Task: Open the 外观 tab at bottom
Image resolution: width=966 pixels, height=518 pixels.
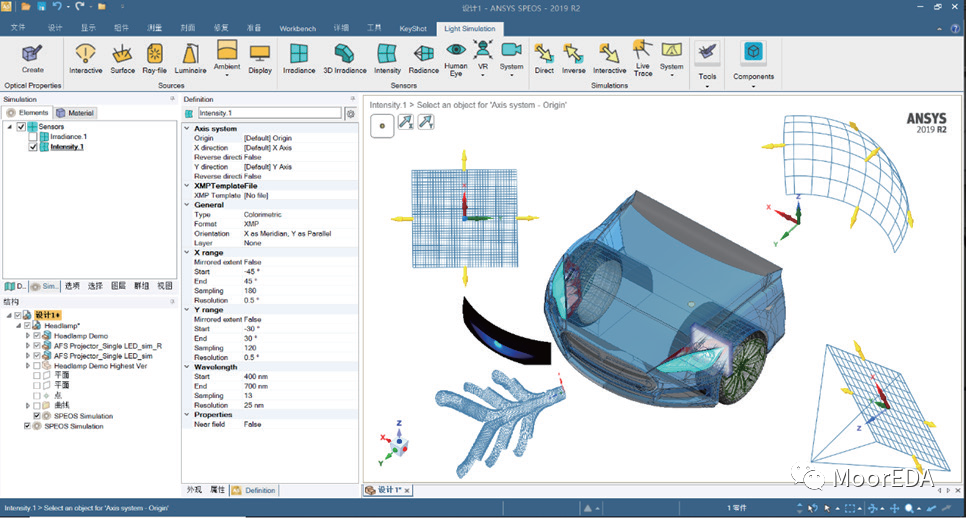Action: pyautogui.click(x=195, y=490)
